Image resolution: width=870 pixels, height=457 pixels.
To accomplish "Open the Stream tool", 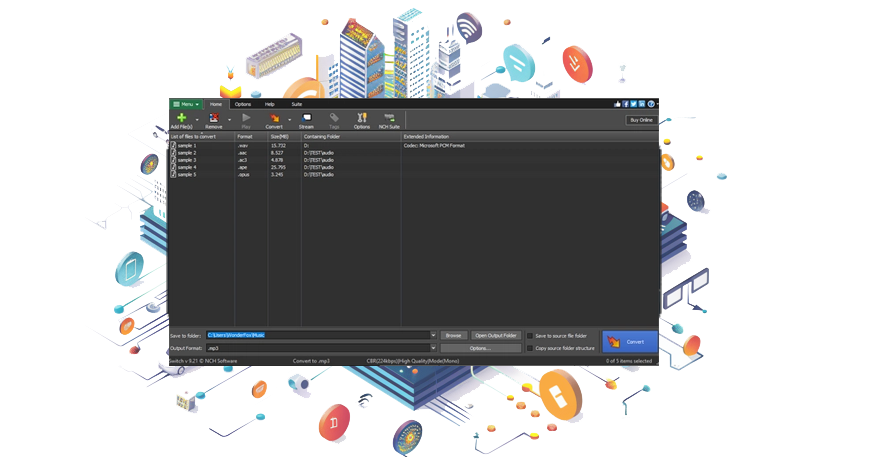I will [306, 120].
